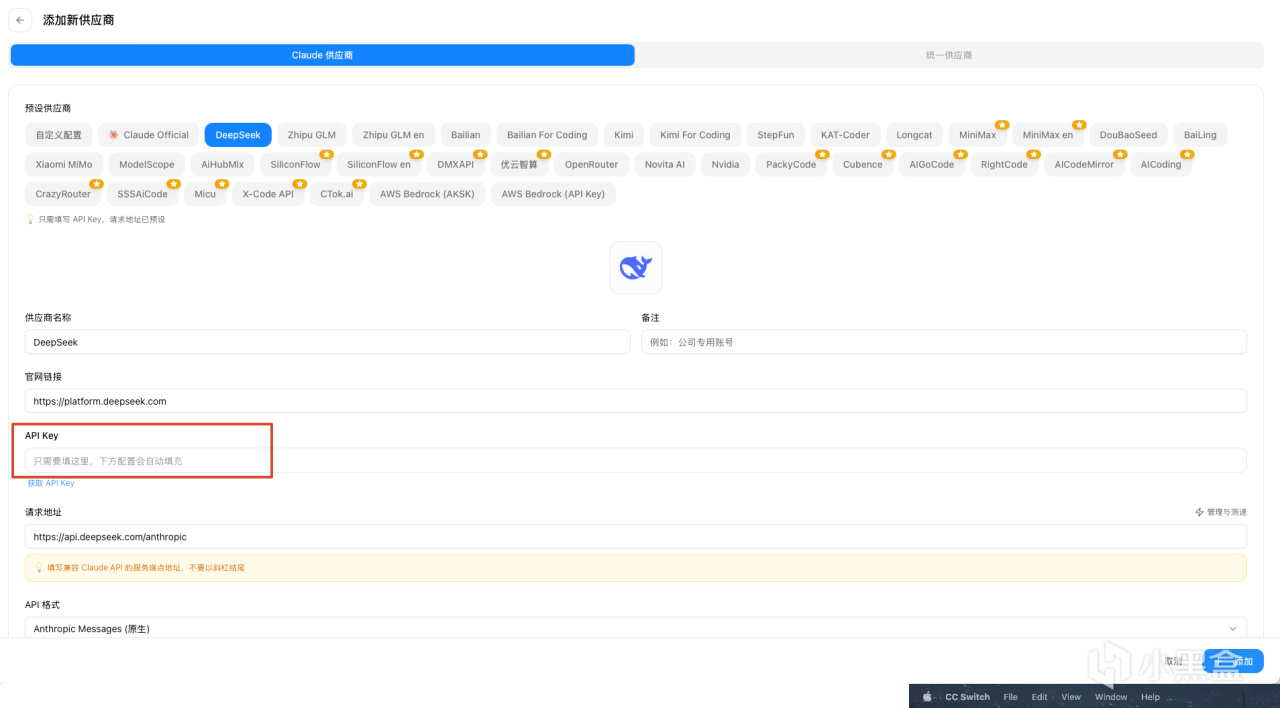This screenshot has height=708, width=1280.
Task: Pick the Micu preset
Action: click(205, 194)
